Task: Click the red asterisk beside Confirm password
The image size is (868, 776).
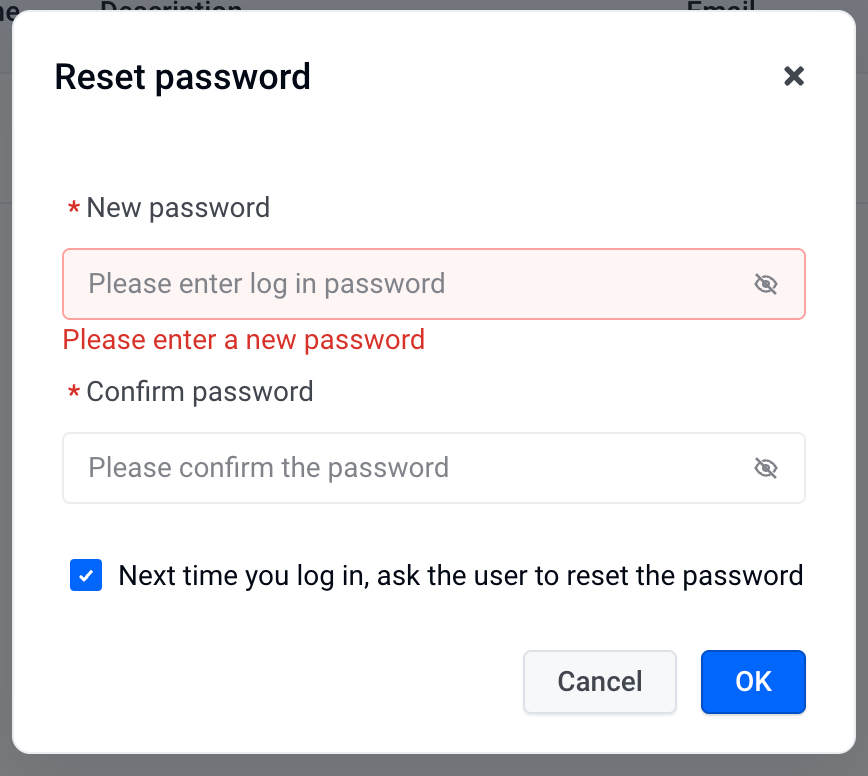Action: (74, 392)
